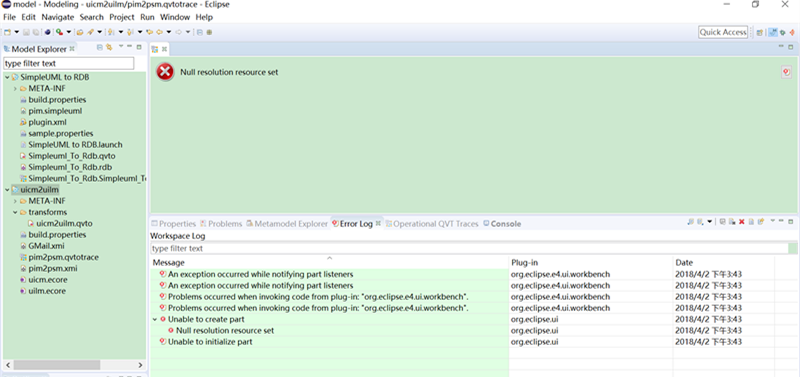Screen dimensions: 800x377
Task: Click the red Delete Log icon
Action: click(741, 222)
